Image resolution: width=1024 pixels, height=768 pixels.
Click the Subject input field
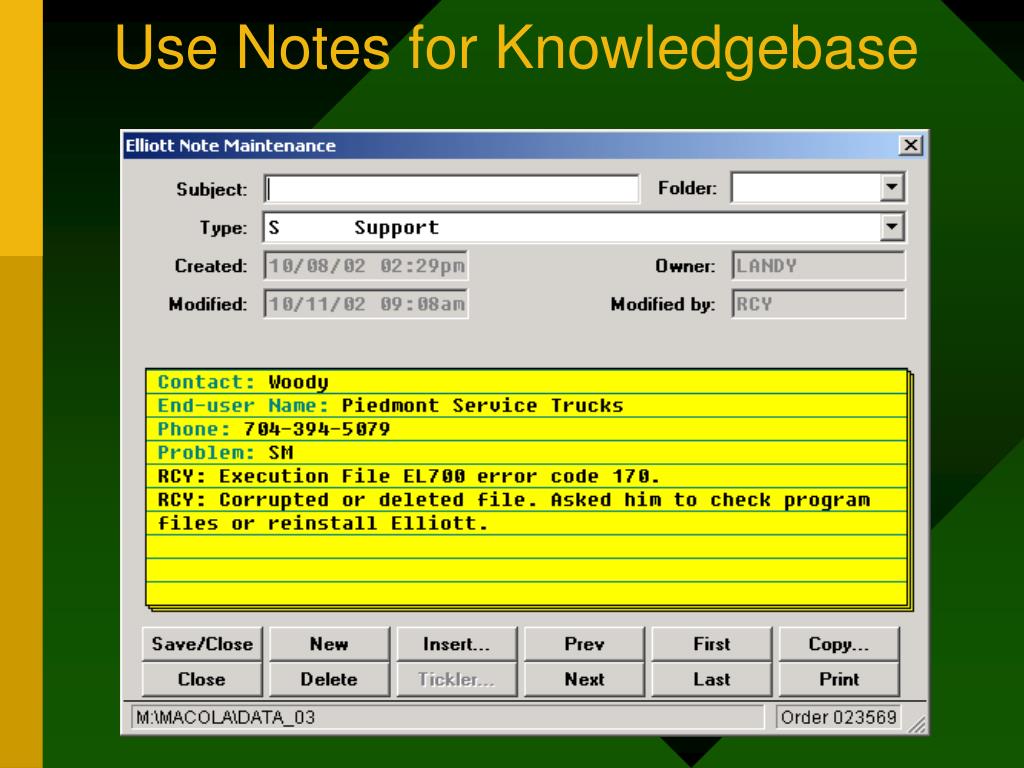451,189
